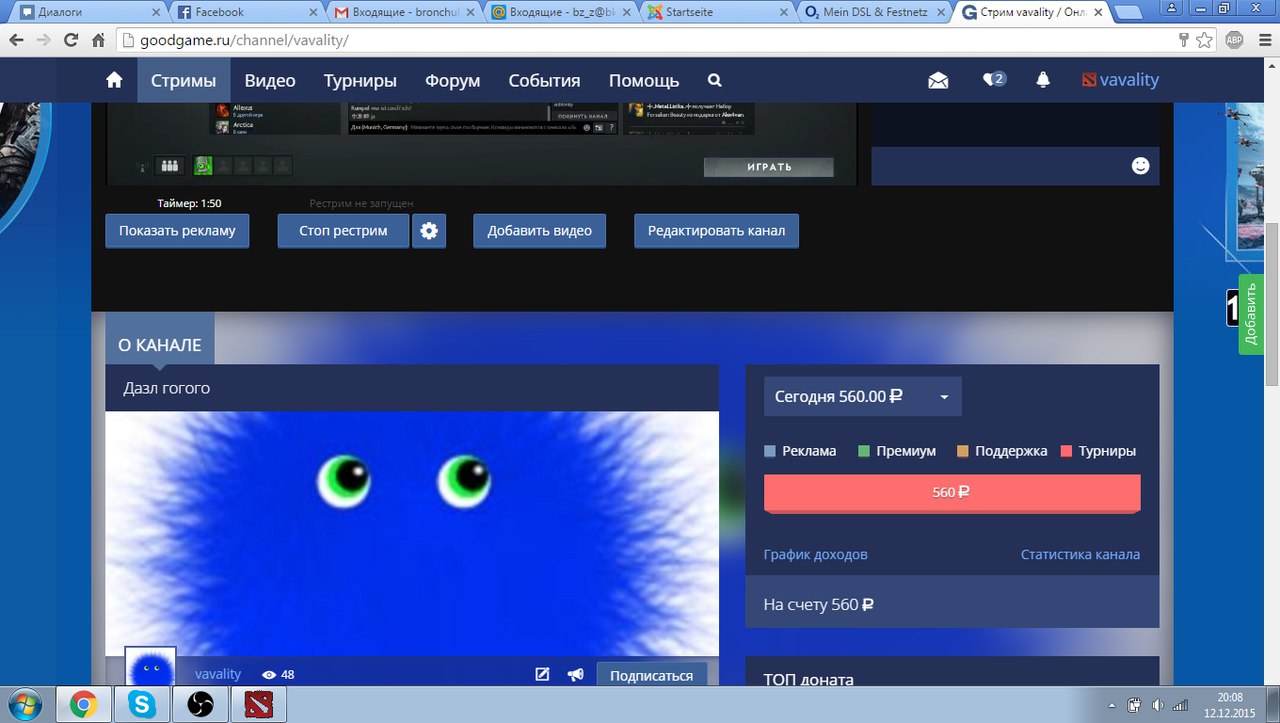The image size is (1280, 723).
Task: Switch to the Startseite browser tab
Action: click(716, 12)
